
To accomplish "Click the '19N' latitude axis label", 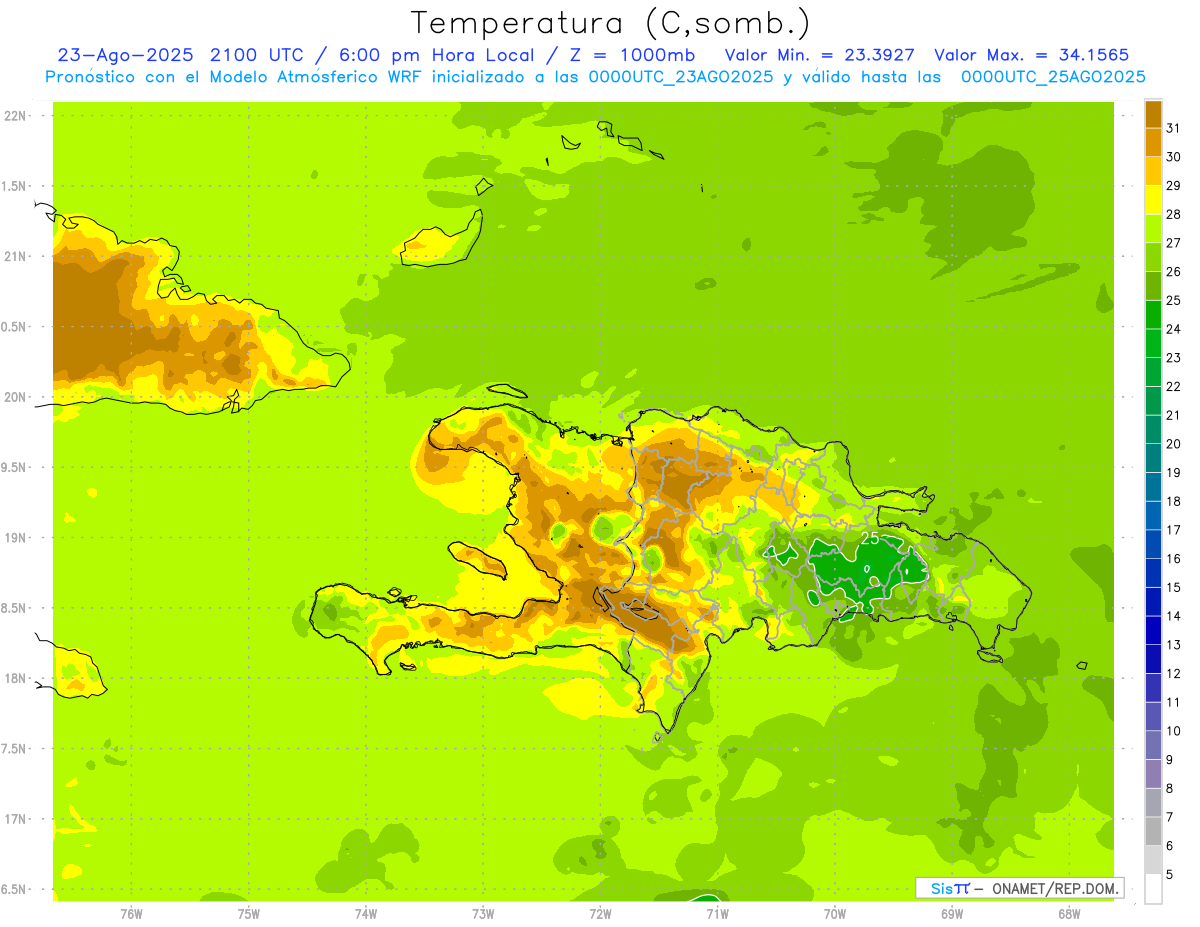I will pyautogui.click(x=17, y=538).
